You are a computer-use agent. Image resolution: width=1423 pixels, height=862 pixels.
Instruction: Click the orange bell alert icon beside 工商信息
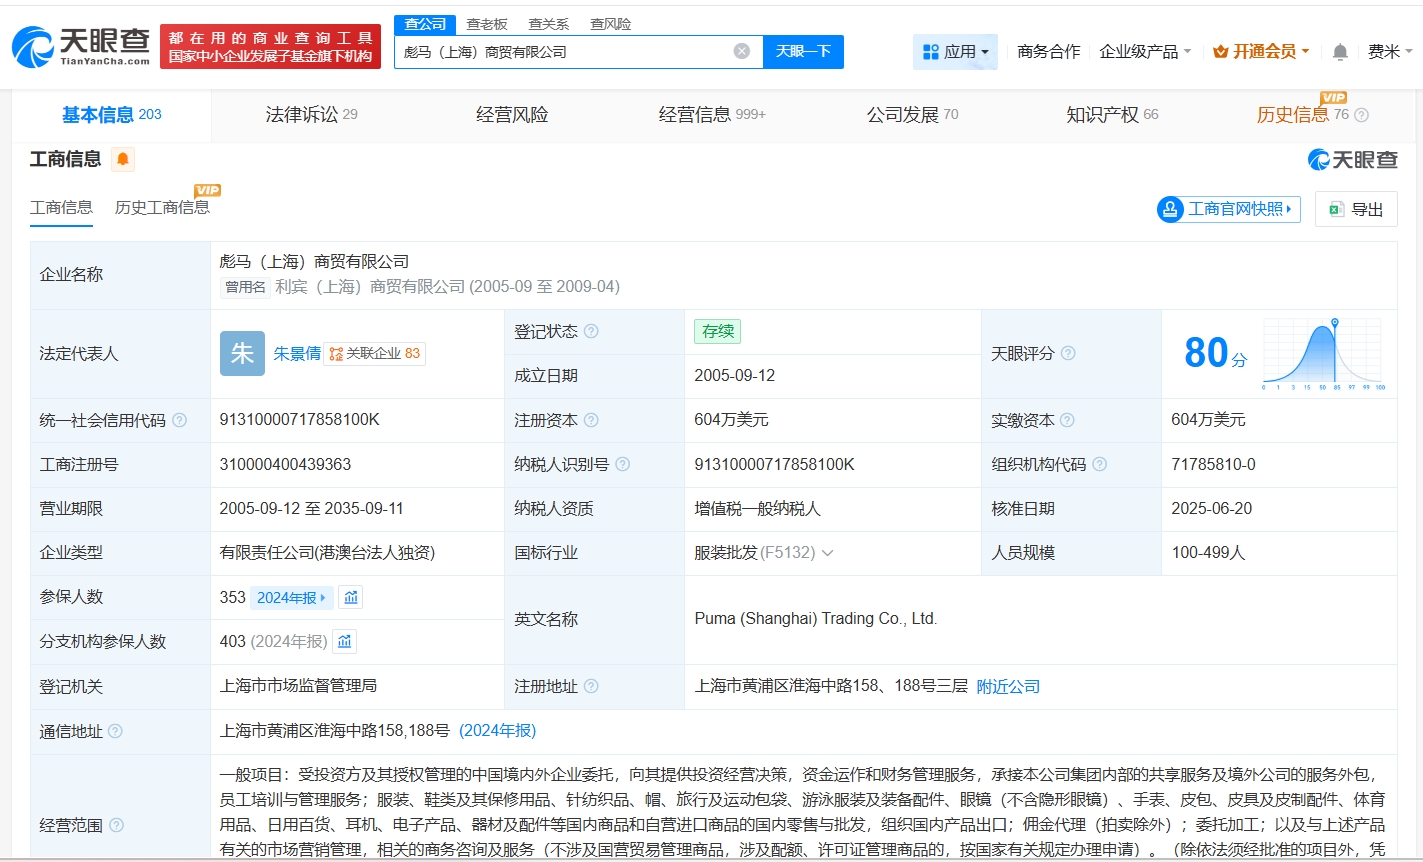pyautogui.click(x=123, y=160)
